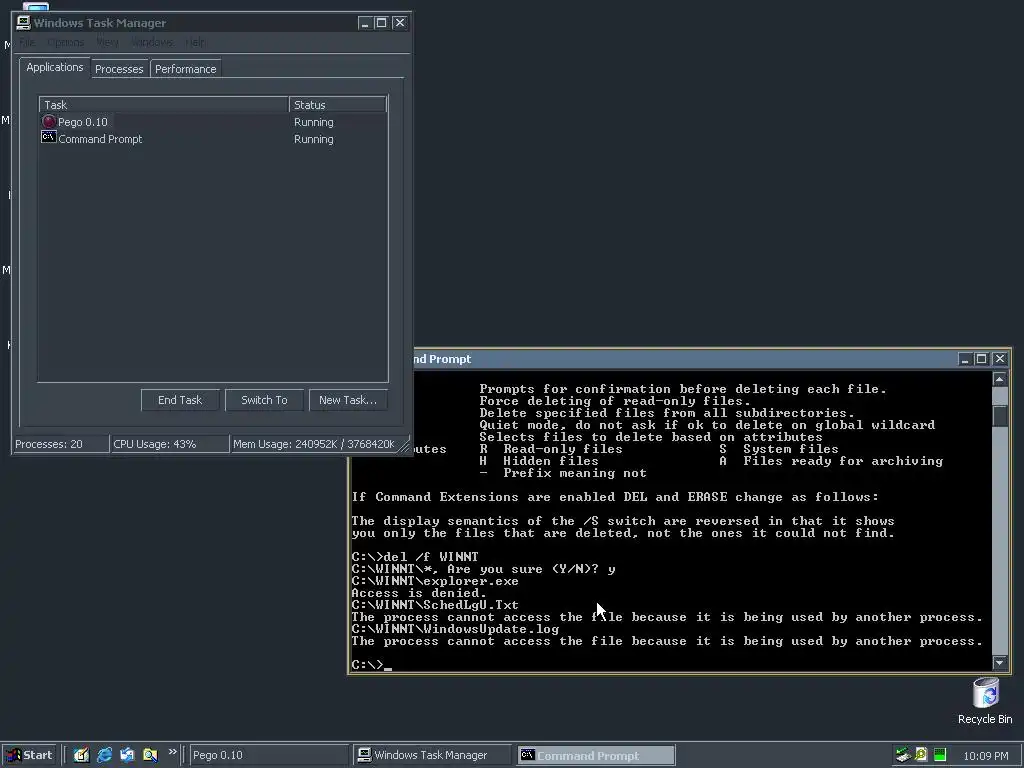1024x768 pixels.
Task: Switch to the Processes tab
Action: (x=119, y=69)
